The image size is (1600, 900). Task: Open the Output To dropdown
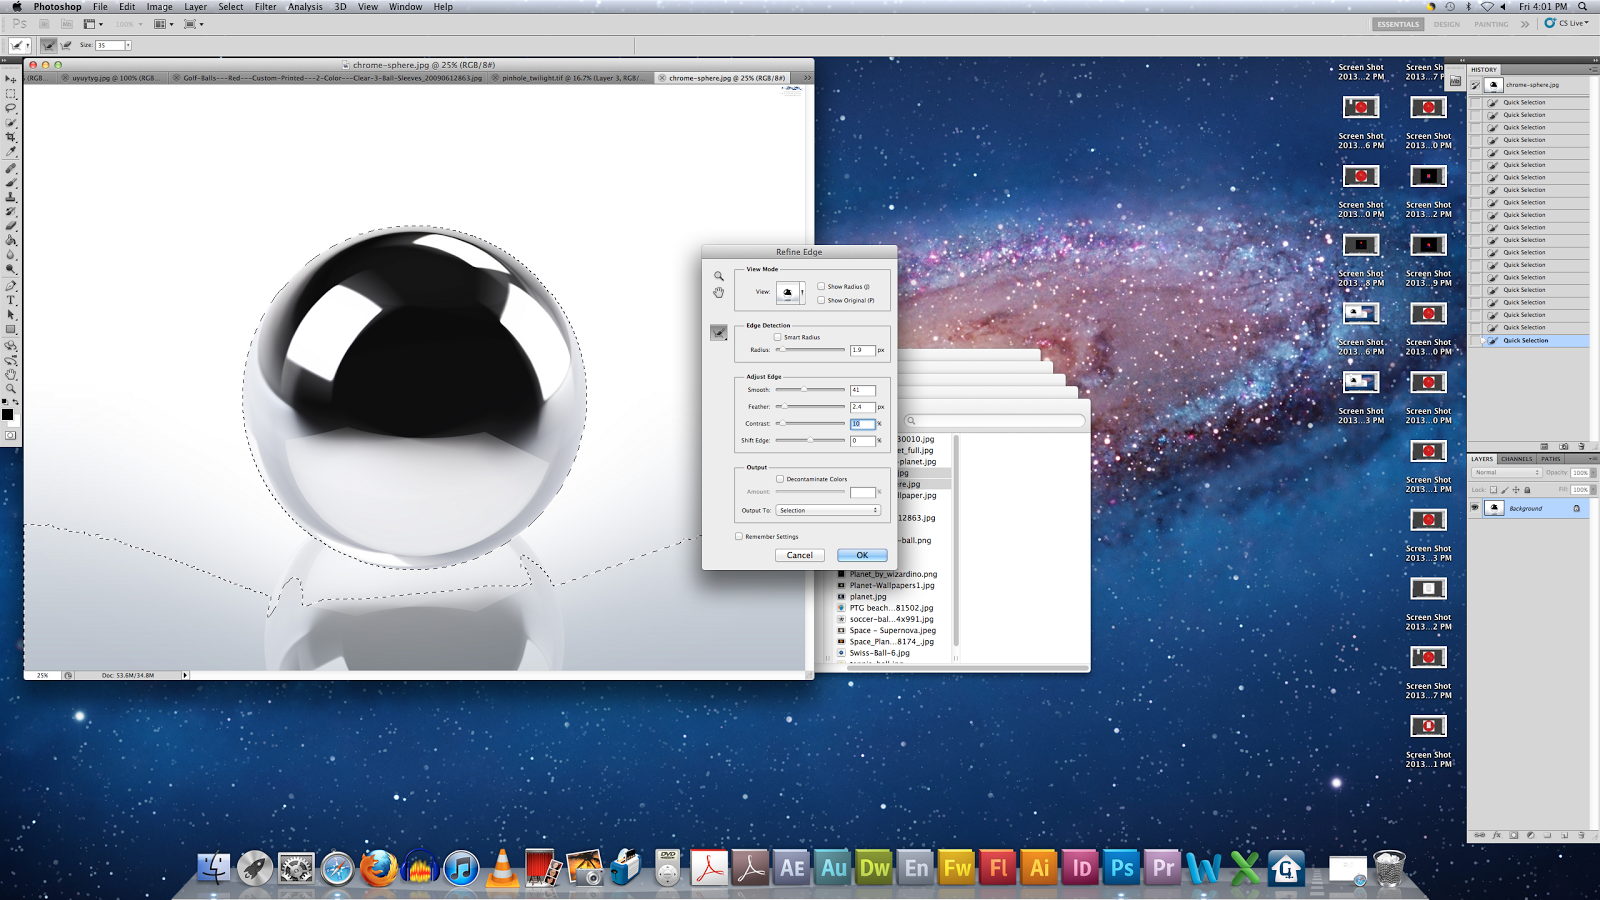click(829, 510)
